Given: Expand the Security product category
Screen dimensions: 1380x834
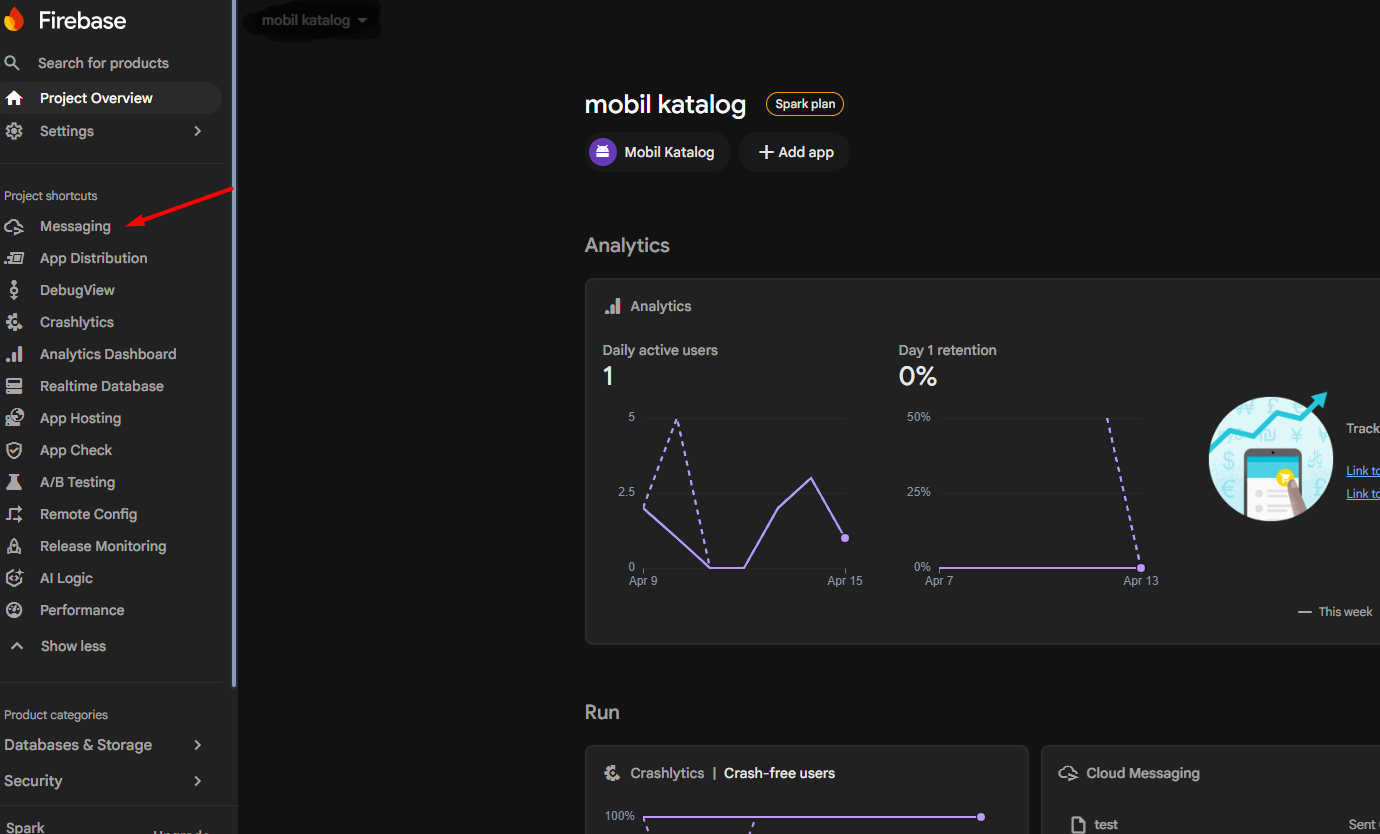Looking at the screenshot, I should pos(197,781).
